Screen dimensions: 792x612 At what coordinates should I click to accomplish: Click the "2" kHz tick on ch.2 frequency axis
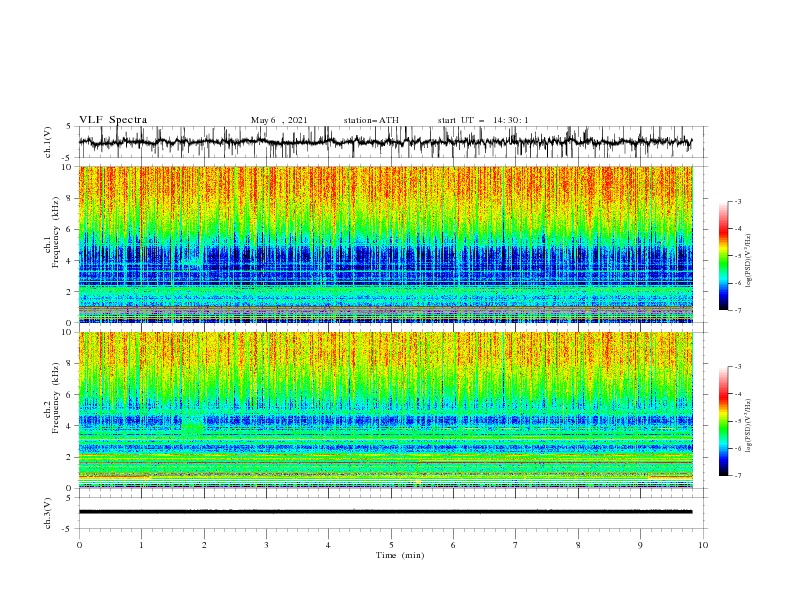click(x=69, y=457)
